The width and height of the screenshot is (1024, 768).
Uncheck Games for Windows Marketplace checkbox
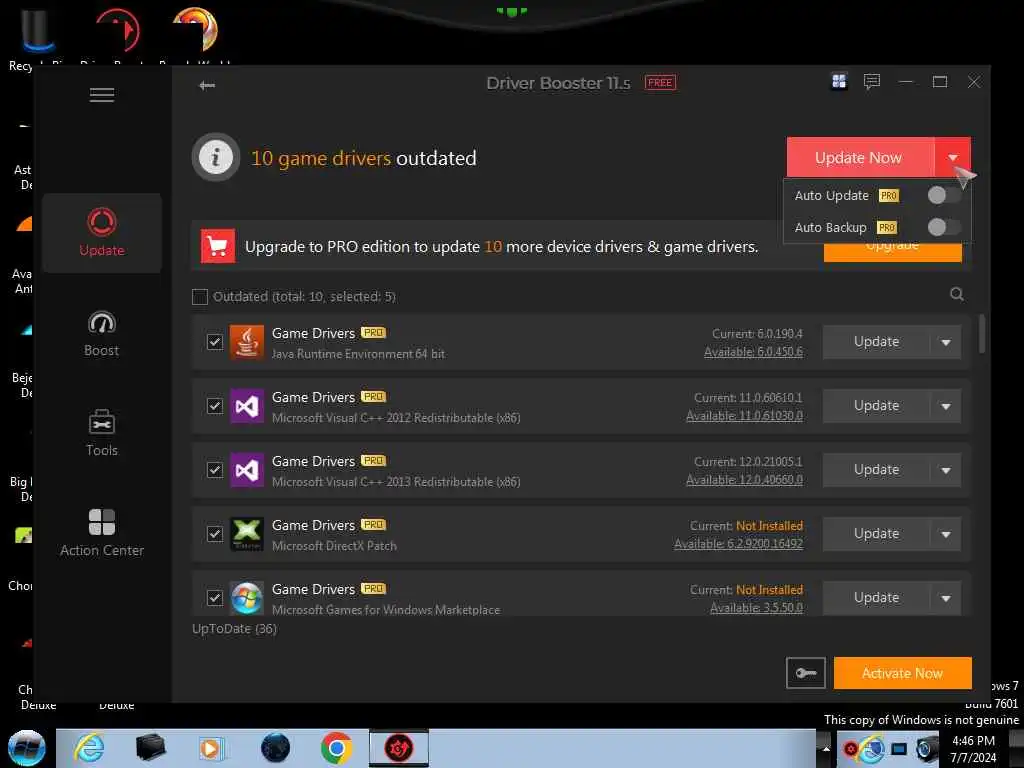tap(215, 598)
